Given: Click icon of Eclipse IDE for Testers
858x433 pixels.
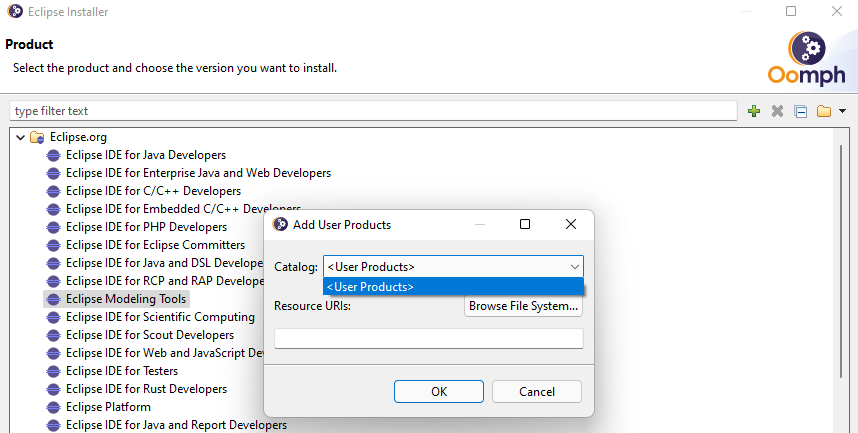Looking at the screenshot, I should 54,372.
